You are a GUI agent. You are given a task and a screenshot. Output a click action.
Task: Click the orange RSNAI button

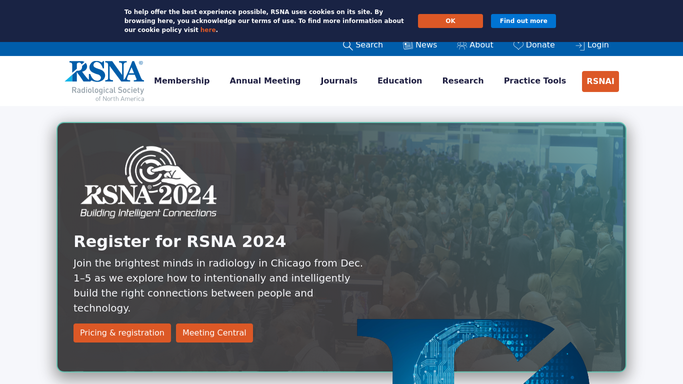tap(600, 81)
